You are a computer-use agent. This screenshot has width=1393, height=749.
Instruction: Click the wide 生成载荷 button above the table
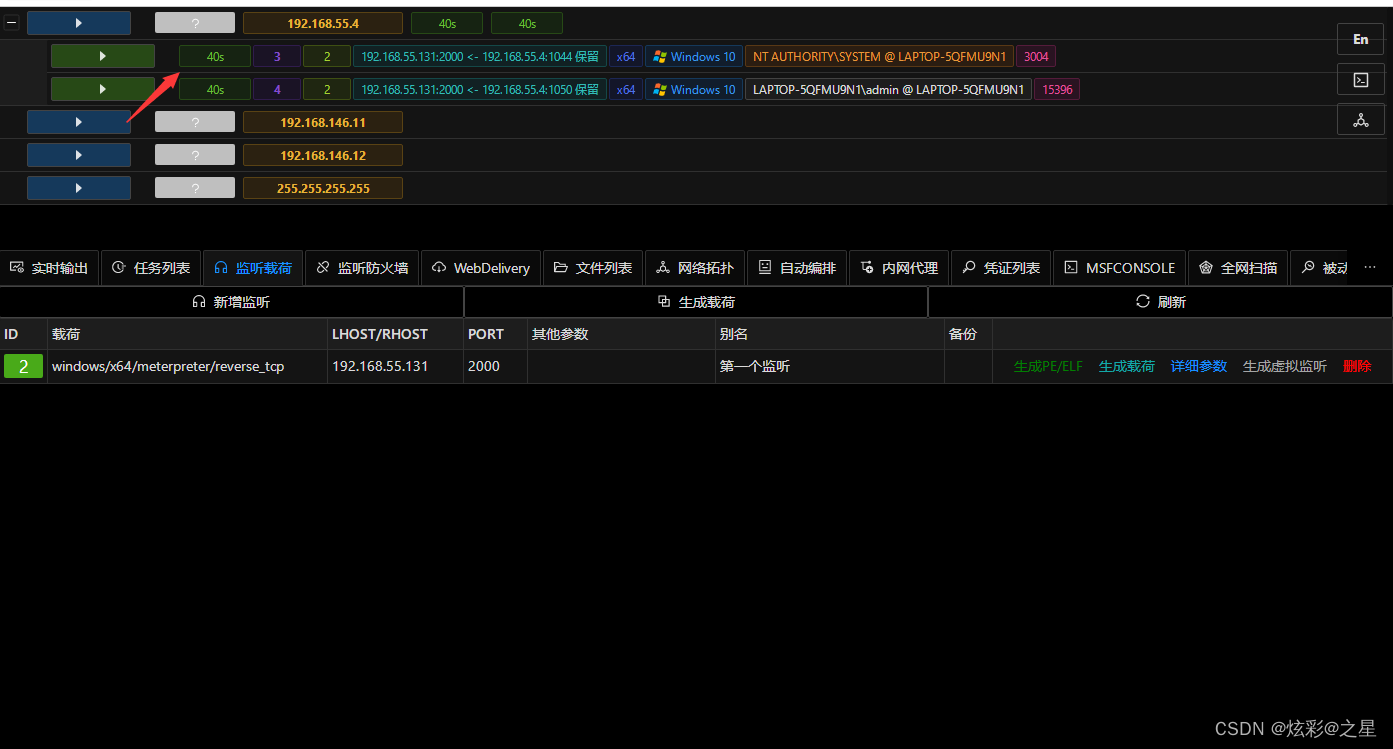click(x=696, y=302)
